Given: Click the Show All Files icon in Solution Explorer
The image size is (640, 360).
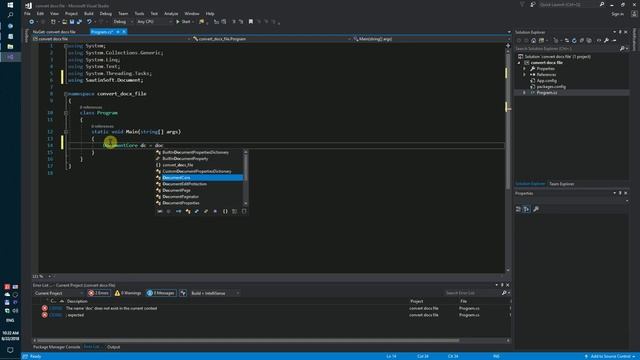Looking at the screenshot, I should pos(589,40).
